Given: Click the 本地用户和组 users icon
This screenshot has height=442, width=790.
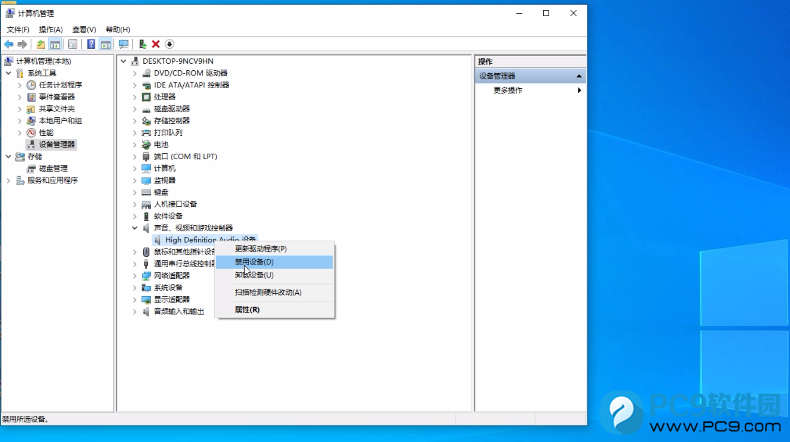Looking at the screenshot, I should (x=31, y=120).
